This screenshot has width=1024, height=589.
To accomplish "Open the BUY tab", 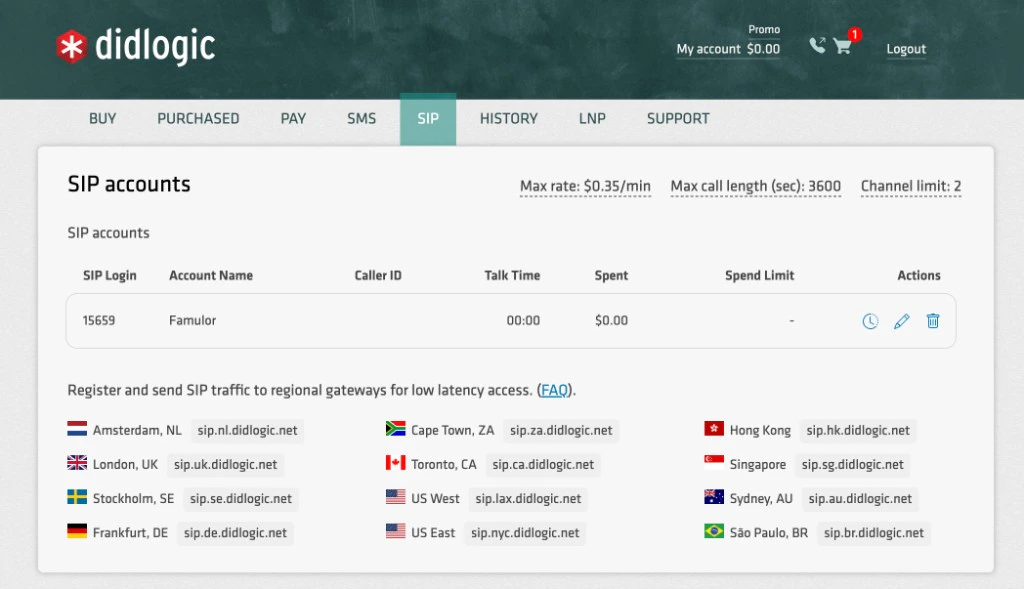I will 103,118.
